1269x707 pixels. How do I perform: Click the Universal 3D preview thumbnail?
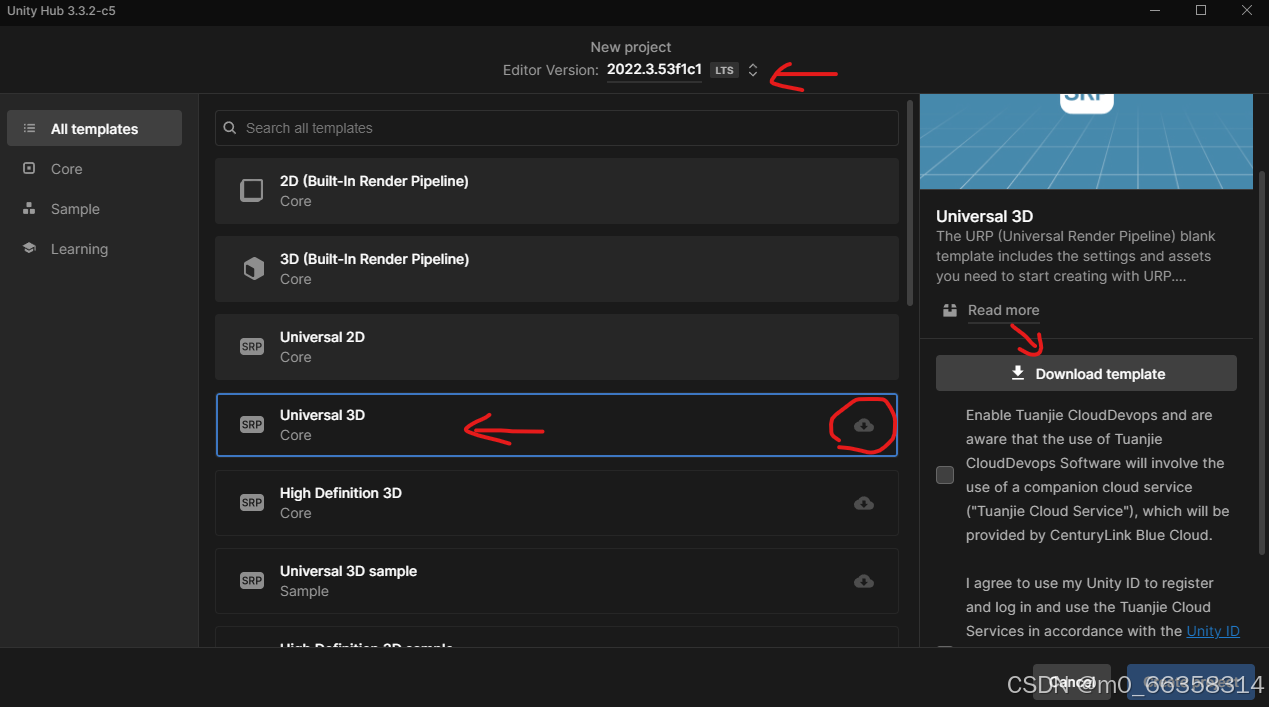1086,141
